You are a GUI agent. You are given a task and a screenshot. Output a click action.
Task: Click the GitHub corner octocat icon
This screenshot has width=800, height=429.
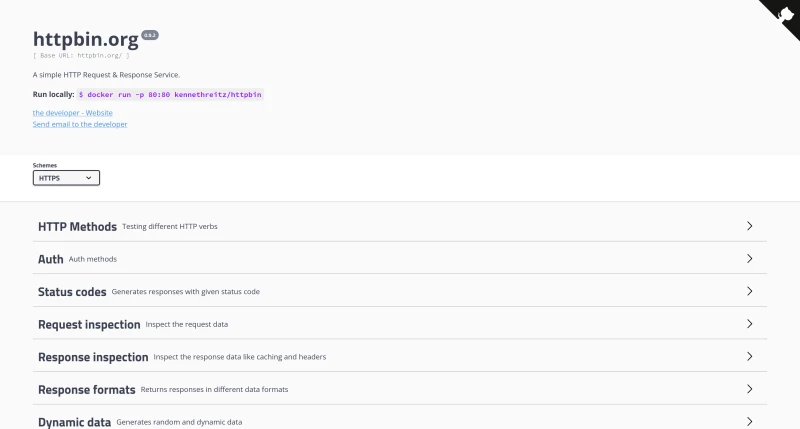[783, 14]
